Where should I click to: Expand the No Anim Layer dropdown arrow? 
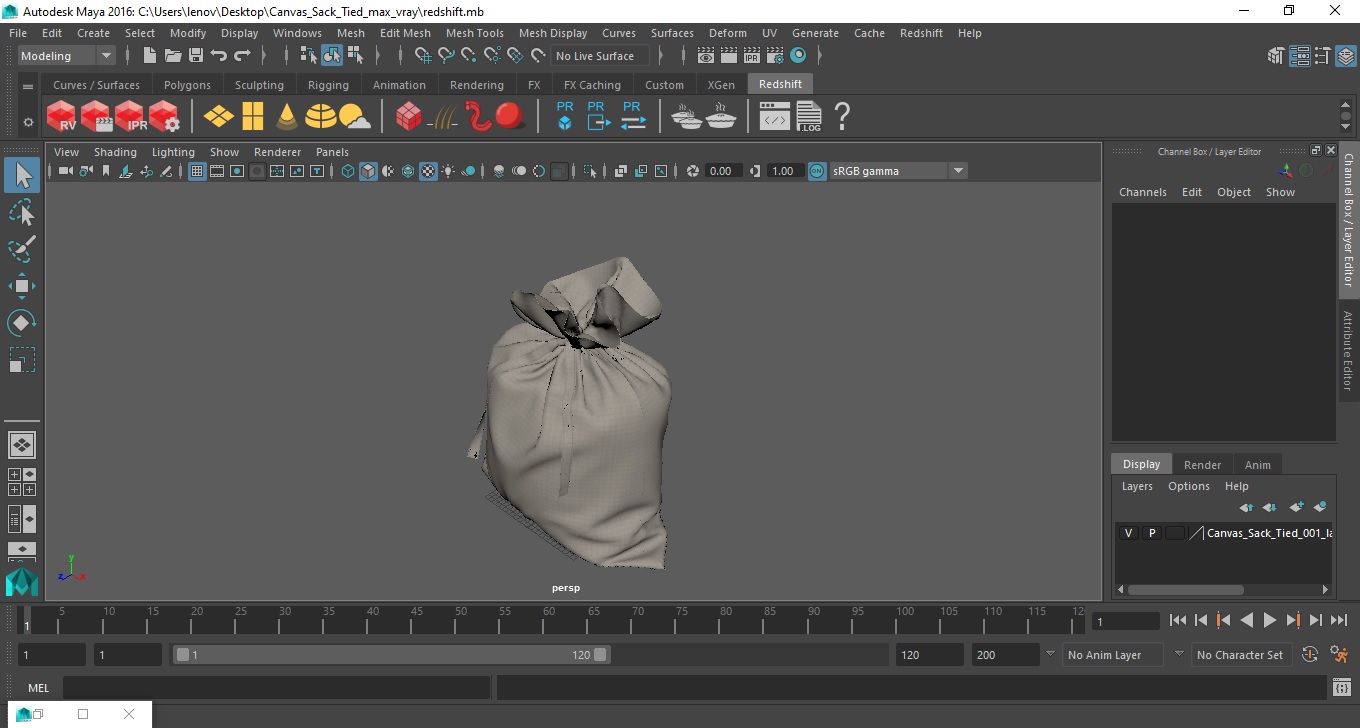1050,654
